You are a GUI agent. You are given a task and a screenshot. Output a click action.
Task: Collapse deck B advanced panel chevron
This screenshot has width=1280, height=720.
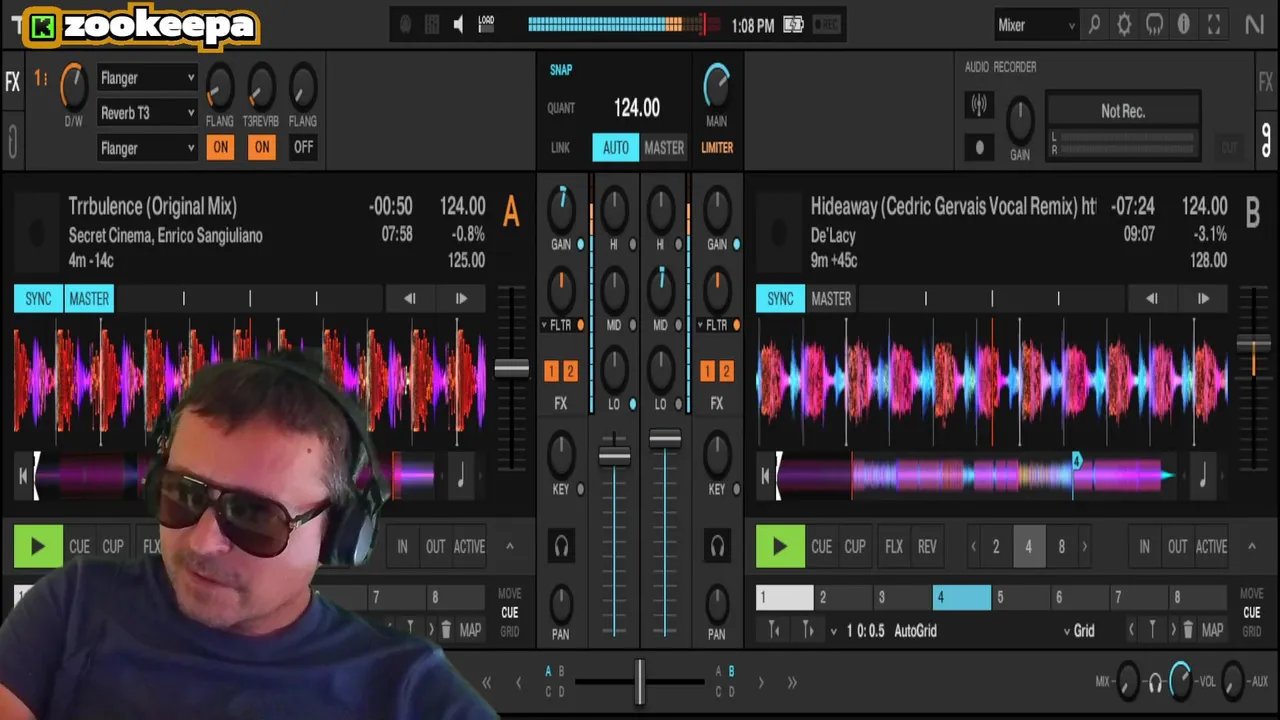(1251, 546)
